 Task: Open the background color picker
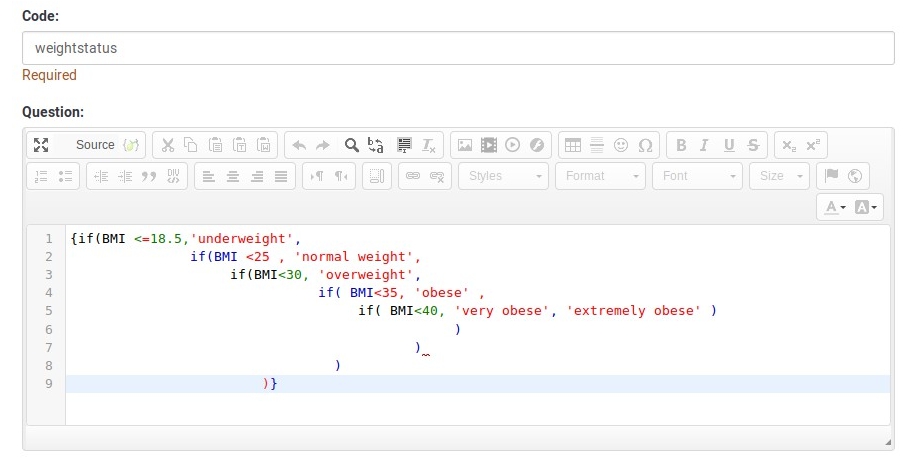pyautogui.click(x=867, y=207)
